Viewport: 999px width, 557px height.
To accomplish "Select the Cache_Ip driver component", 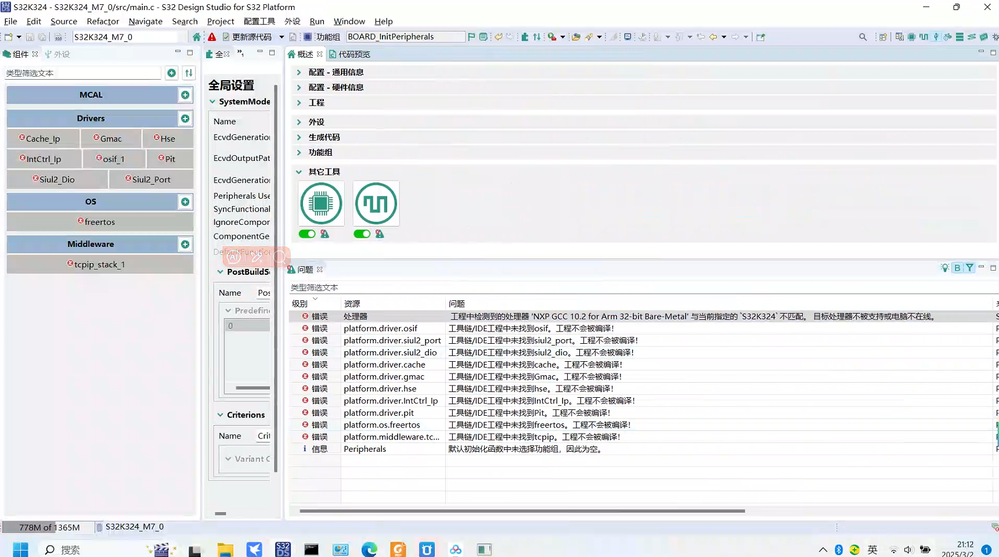I will pyautogui.click(x=43, y=138).
